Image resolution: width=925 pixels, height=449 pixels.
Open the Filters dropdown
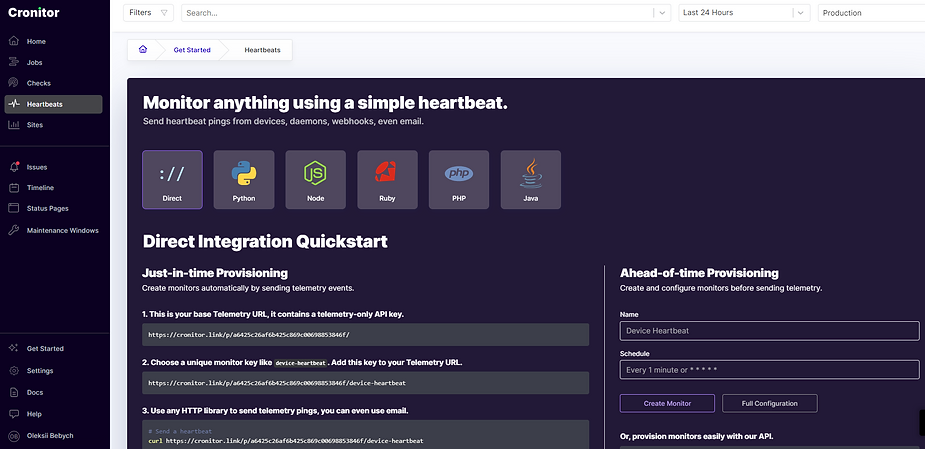pyautogui.click(x=148, y=12)
